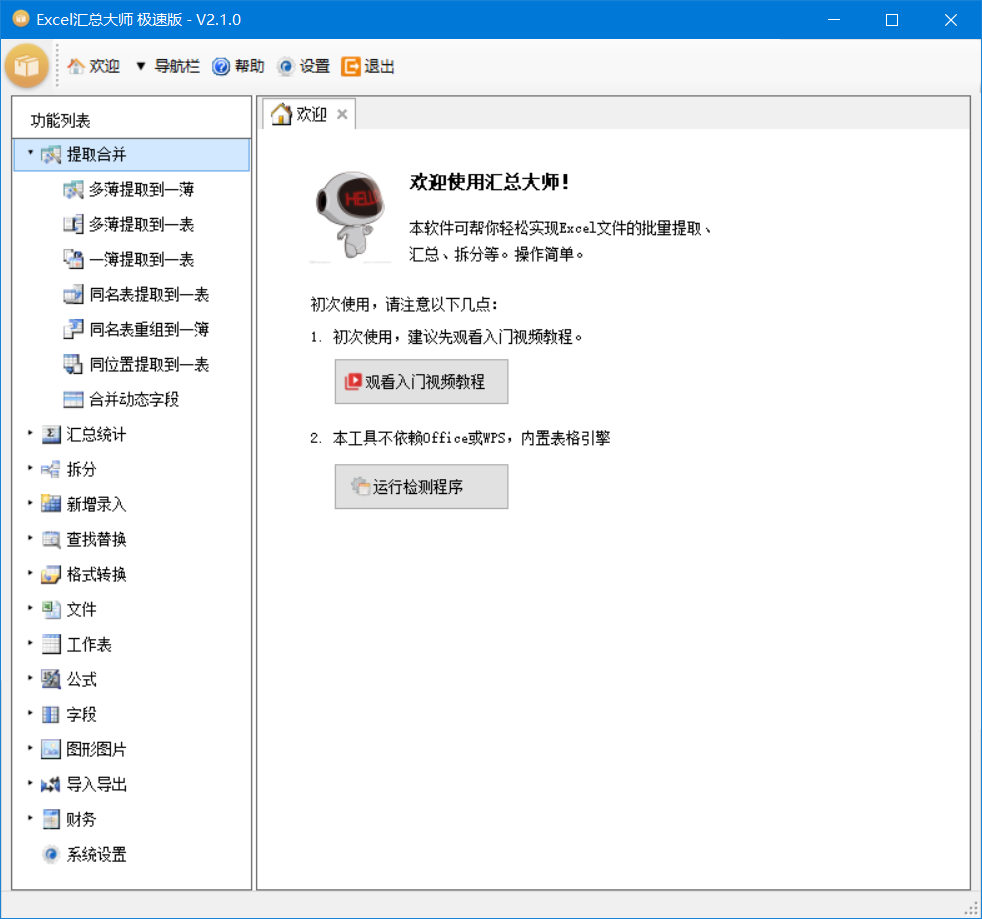Viewport: 982px width, 919px height.
Task: Click the 查找替换 icon
Action: pos(51,539)
